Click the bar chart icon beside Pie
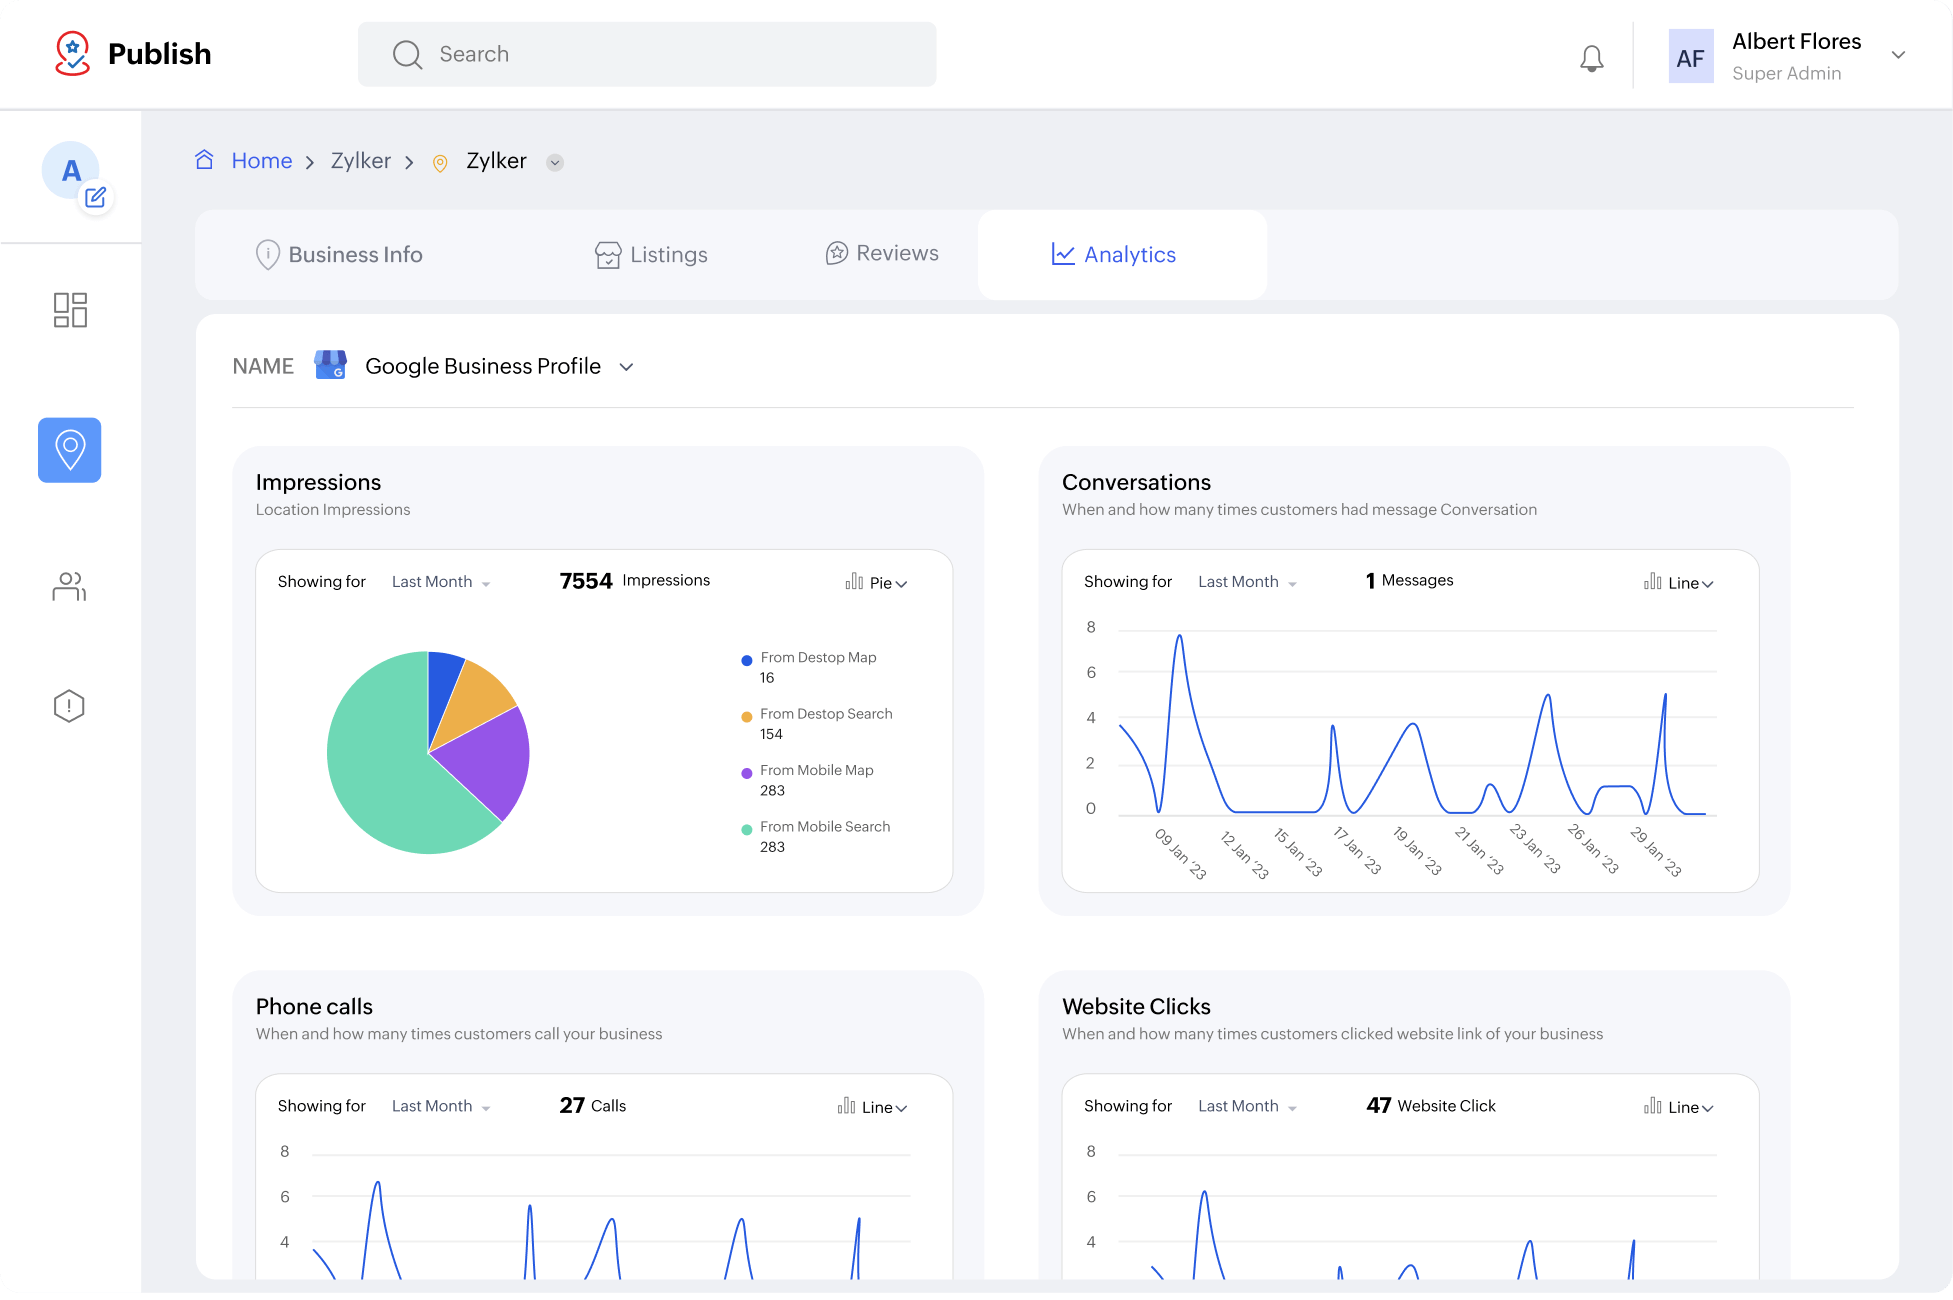 854,581
